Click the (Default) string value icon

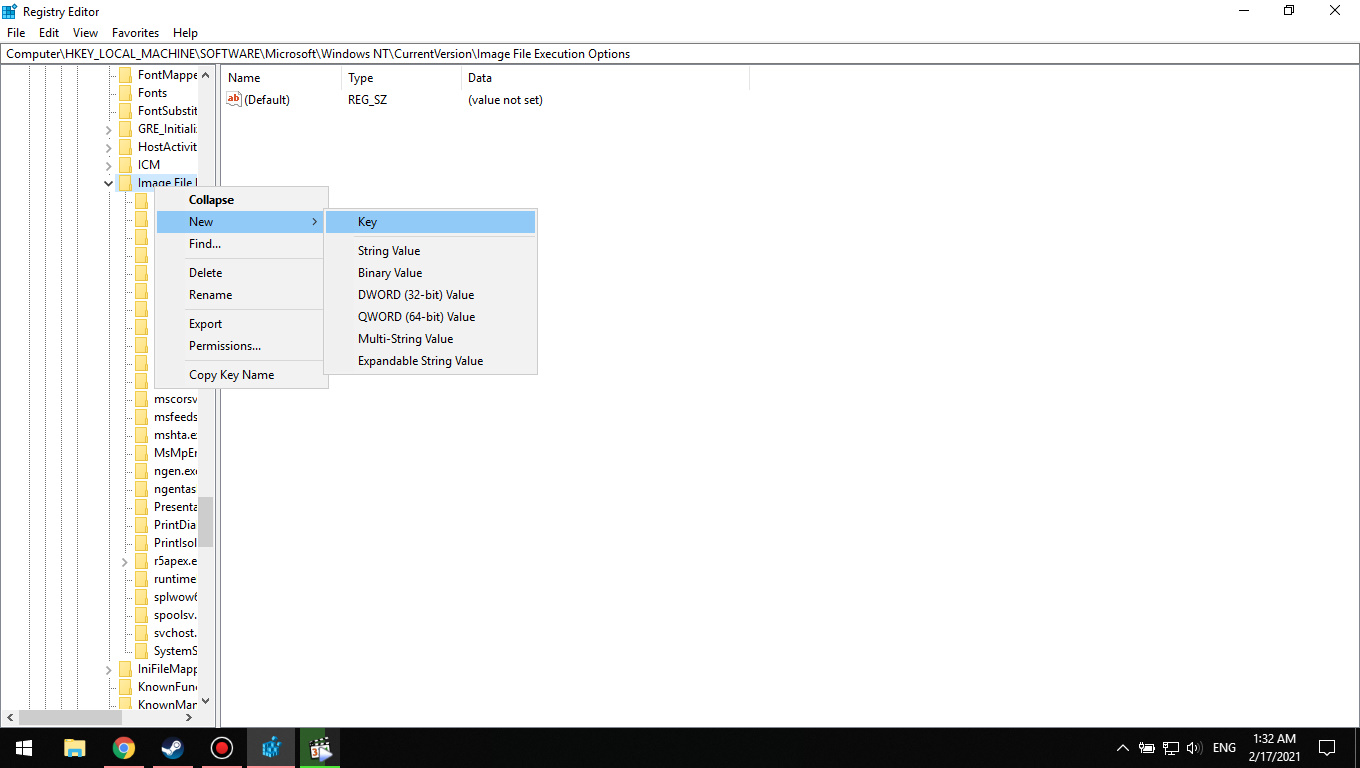pos(234,100)
